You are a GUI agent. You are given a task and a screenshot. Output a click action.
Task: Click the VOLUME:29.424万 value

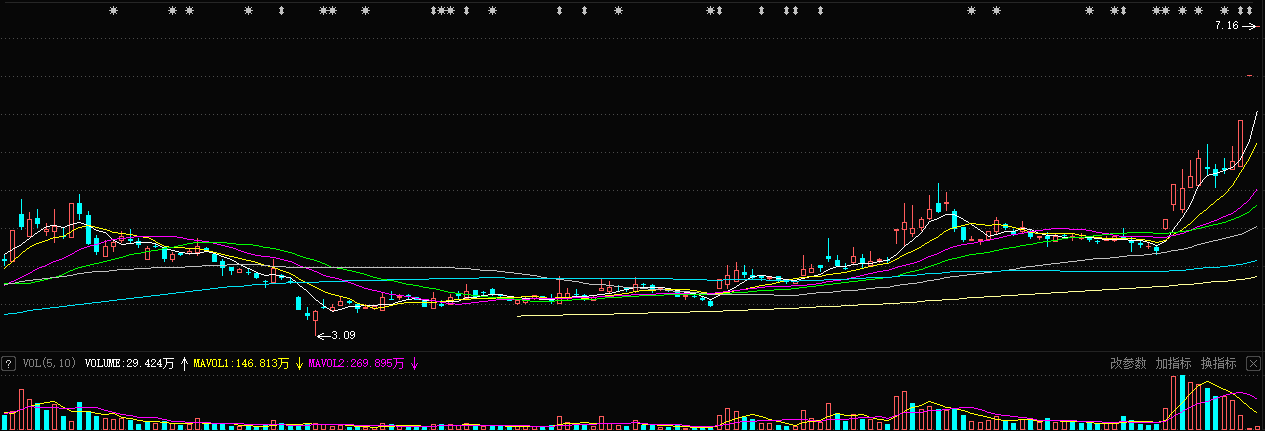(130, 364)
